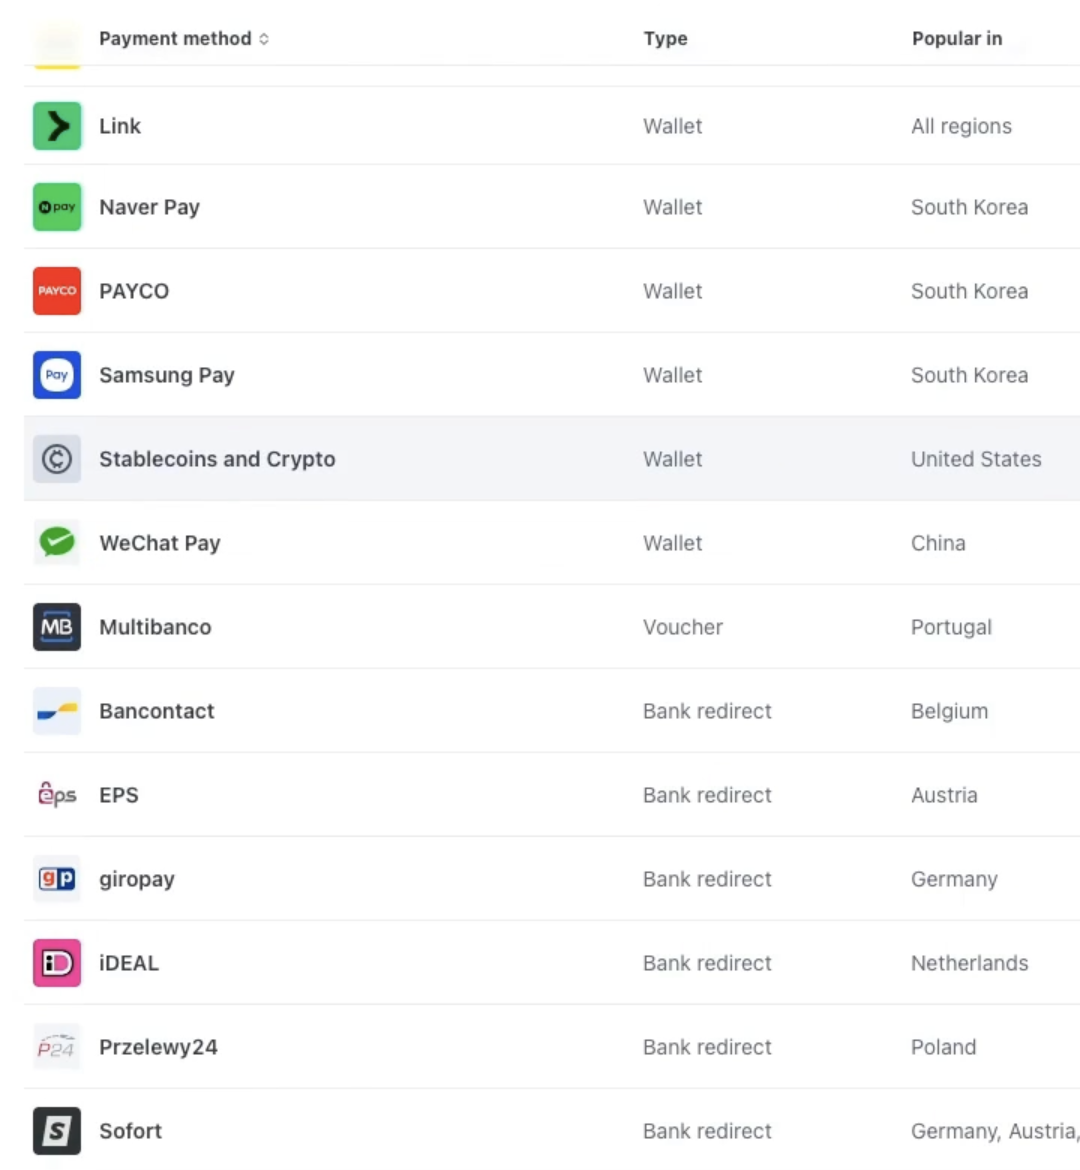Open the iDEAL payment method entry
1080x1170 pixels.
coord(129,963)
